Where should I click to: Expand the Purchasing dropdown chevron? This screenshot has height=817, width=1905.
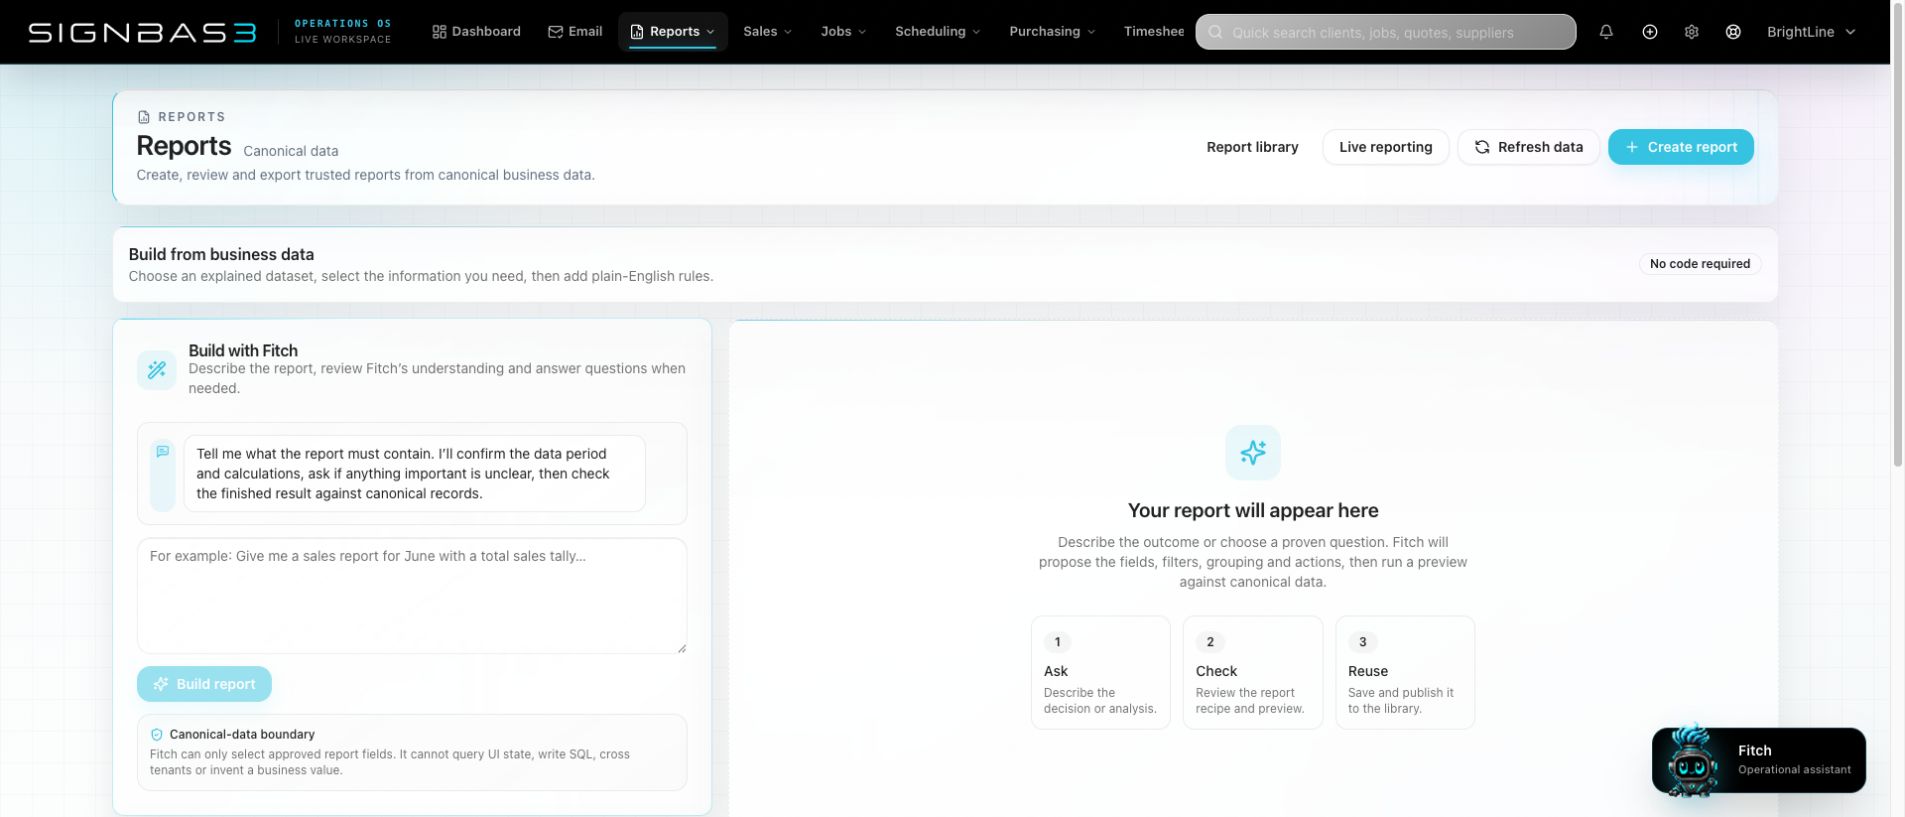tap(1091, 32)
